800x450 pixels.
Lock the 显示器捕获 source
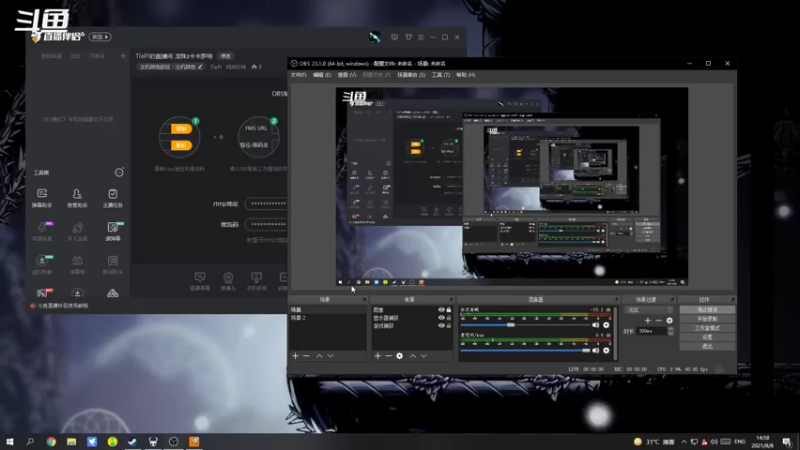tap(449, 318)
